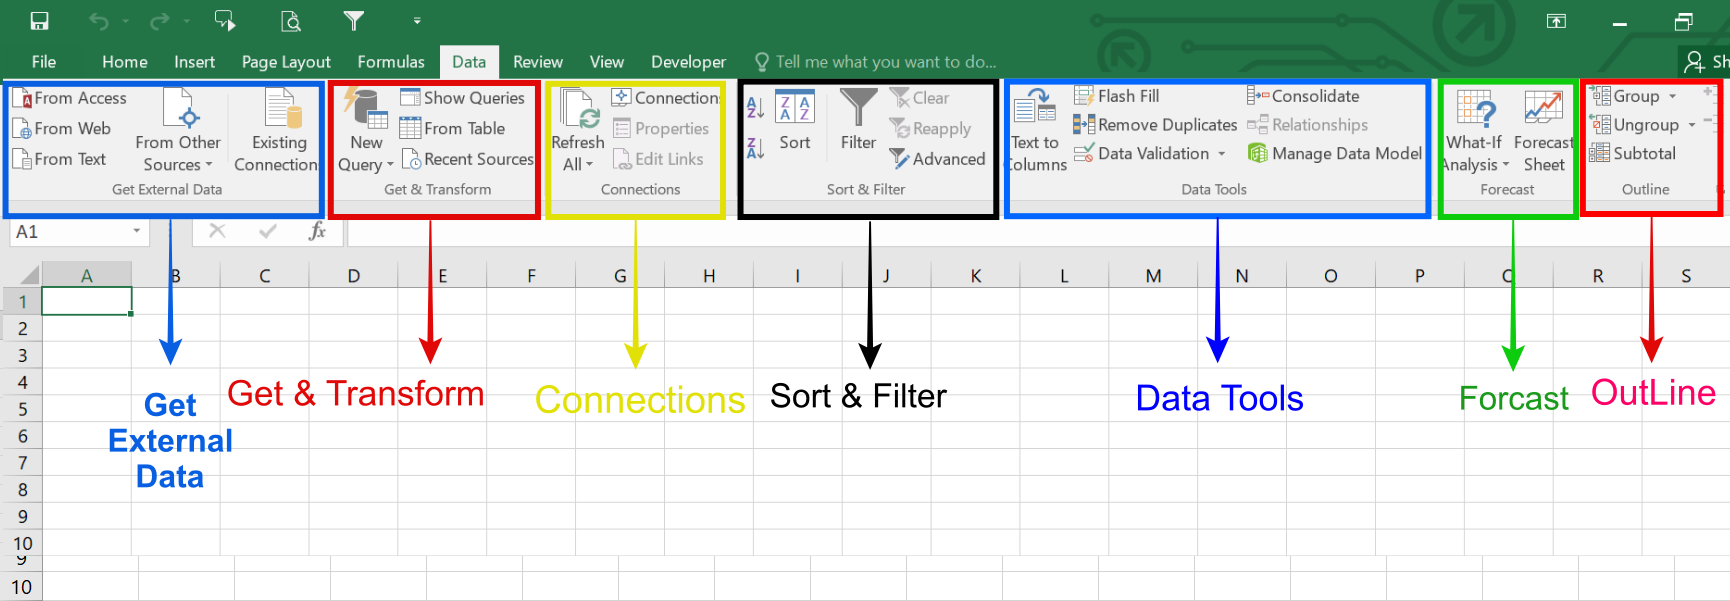Switch to the Insert tab
Screen dimensions: 1730x601
tap(194, 62)
